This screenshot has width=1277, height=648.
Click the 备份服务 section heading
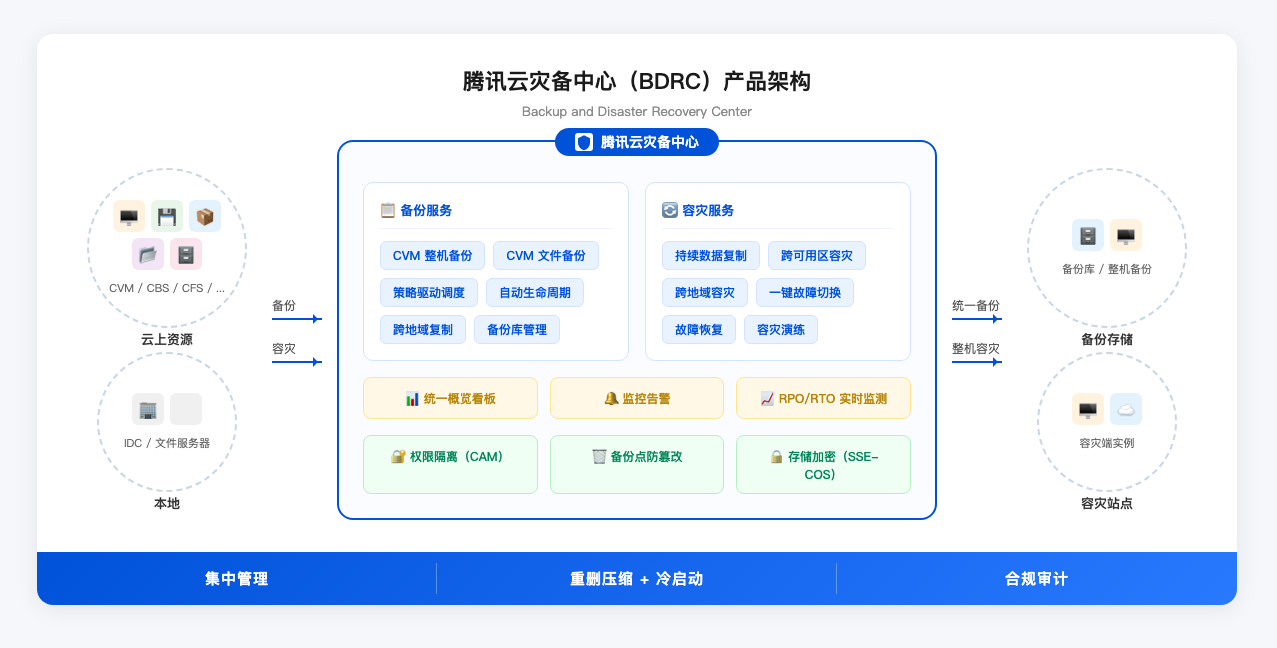[426, 210]
